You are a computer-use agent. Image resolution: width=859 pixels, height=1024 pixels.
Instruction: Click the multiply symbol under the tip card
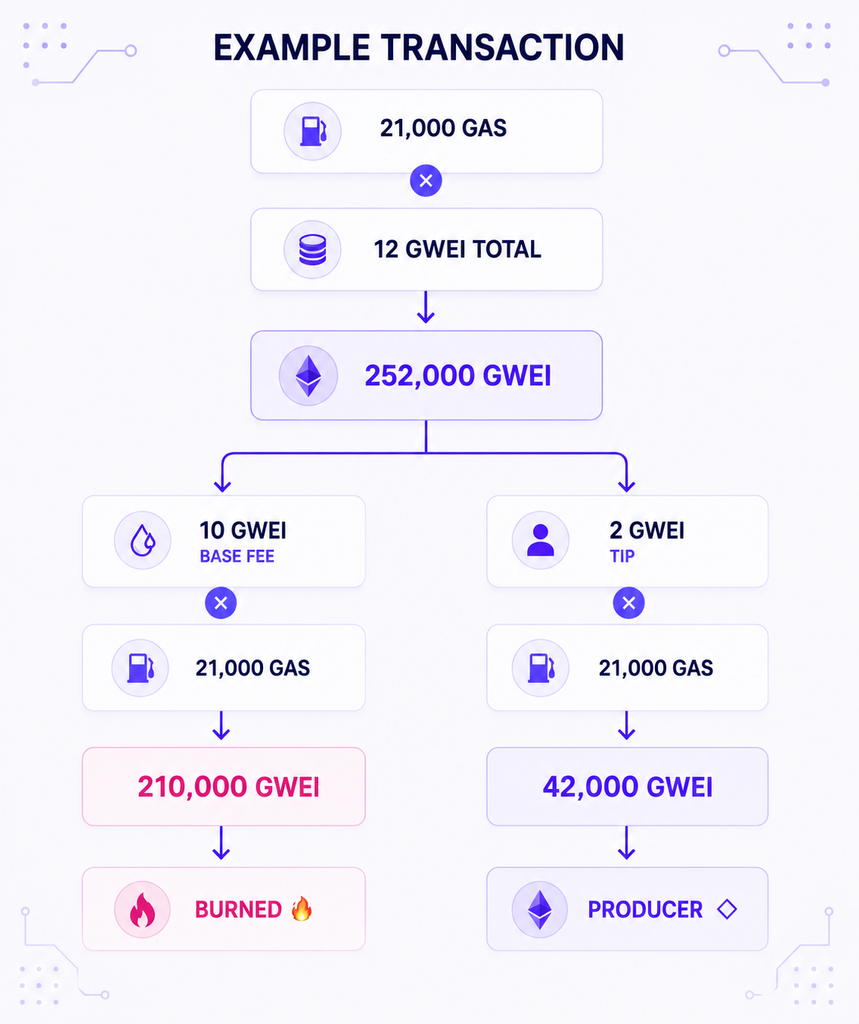[628, 603]
